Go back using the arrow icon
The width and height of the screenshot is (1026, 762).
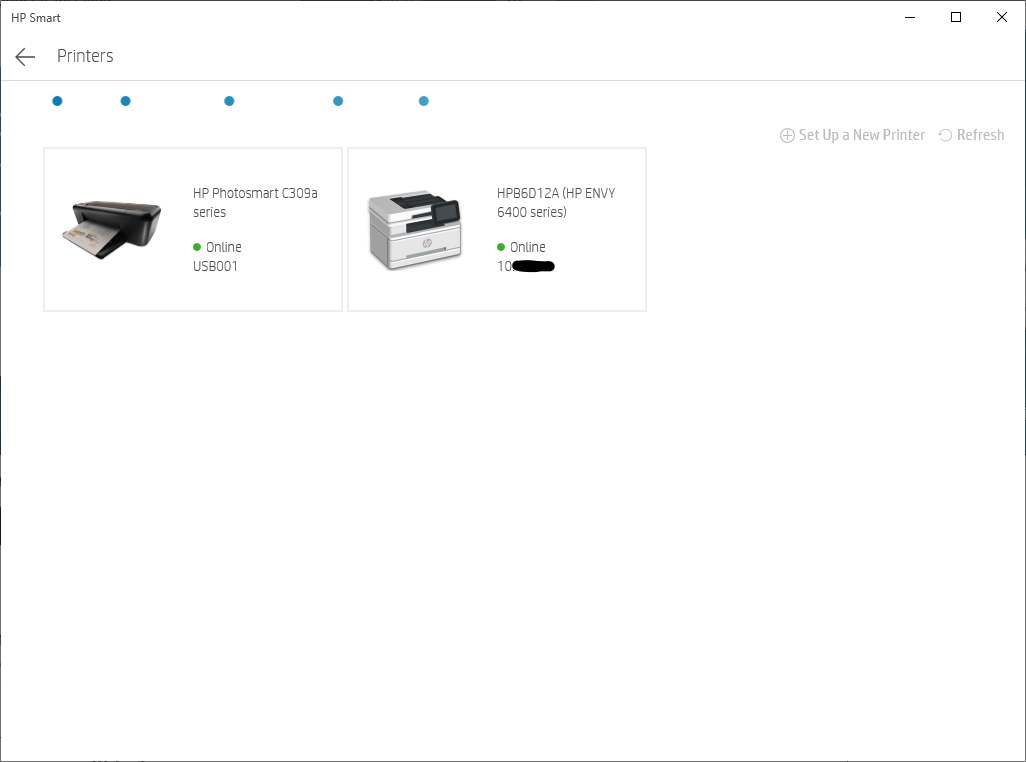(25, 57)
